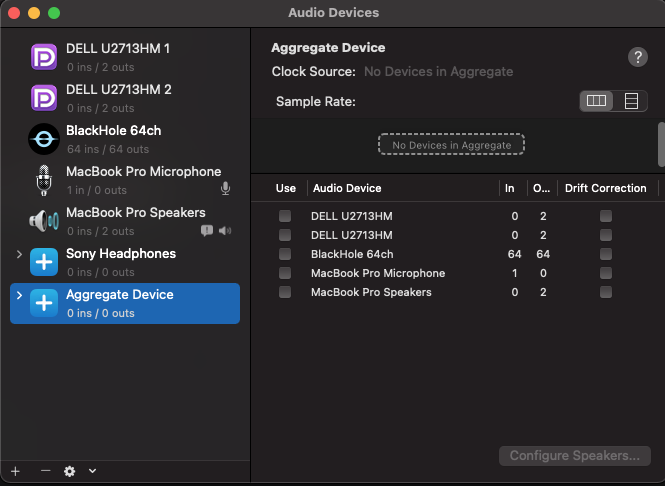Select the DELL U2713HM 1 display icon
The width and height of the screenshot is (665, 486).
[44, 57]
